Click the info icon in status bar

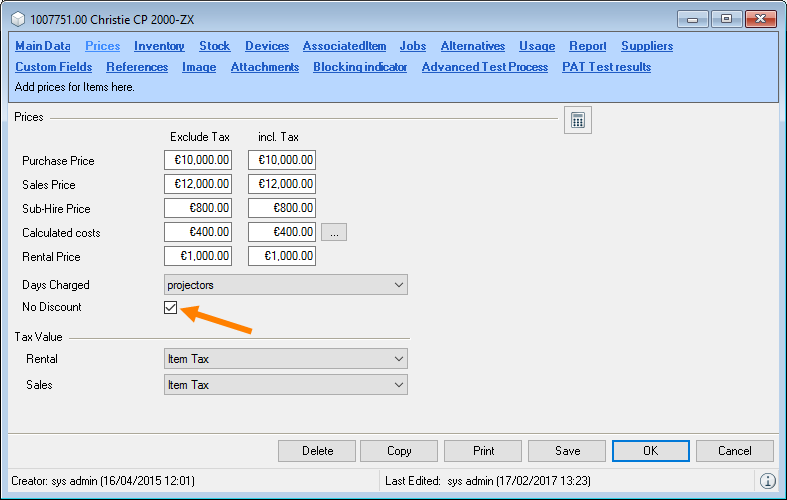pos(767,481)
